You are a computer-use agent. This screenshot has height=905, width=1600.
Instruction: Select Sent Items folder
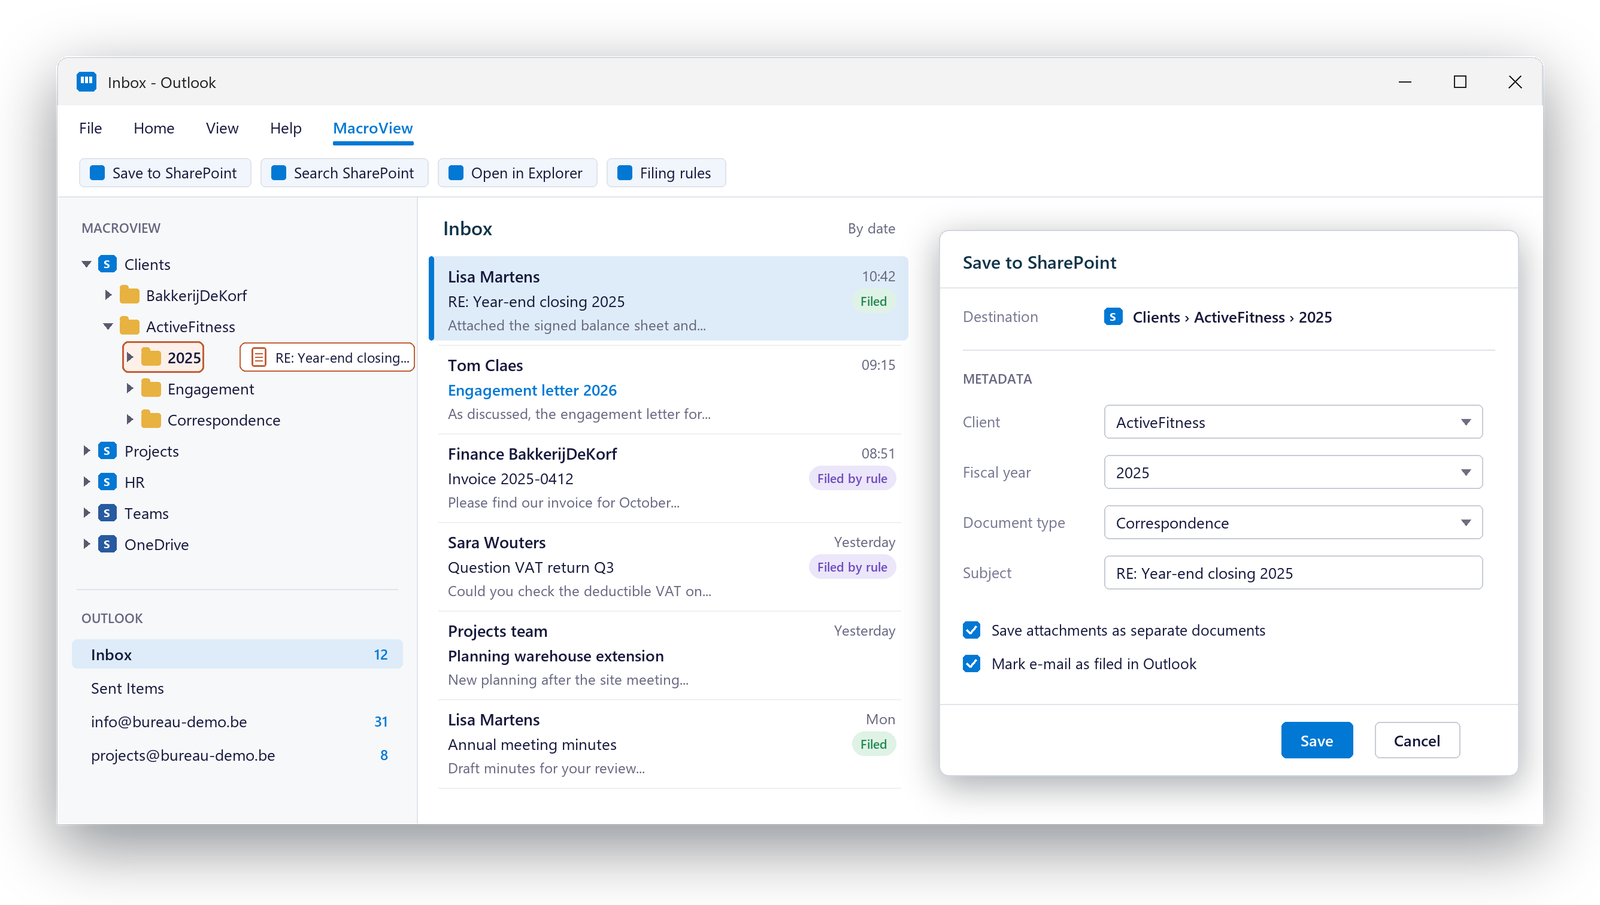(x=237, y=688)
